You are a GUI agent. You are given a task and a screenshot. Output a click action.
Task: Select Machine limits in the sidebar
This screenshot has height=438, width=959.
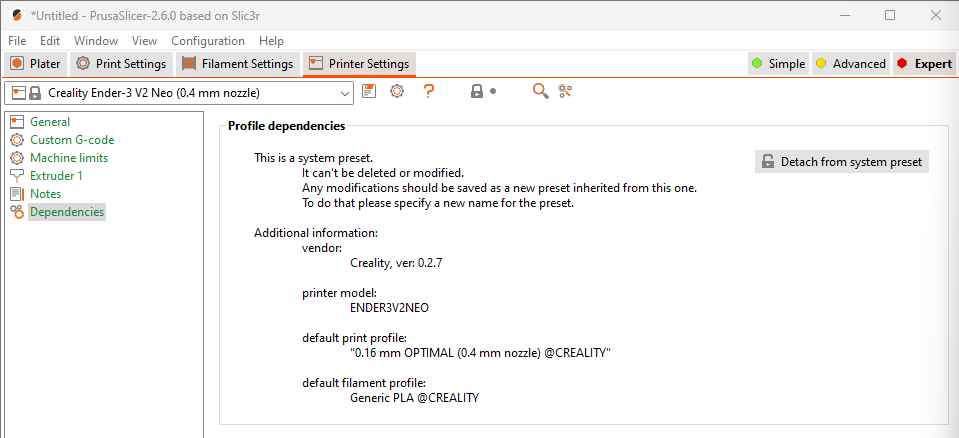pos(68,158)
